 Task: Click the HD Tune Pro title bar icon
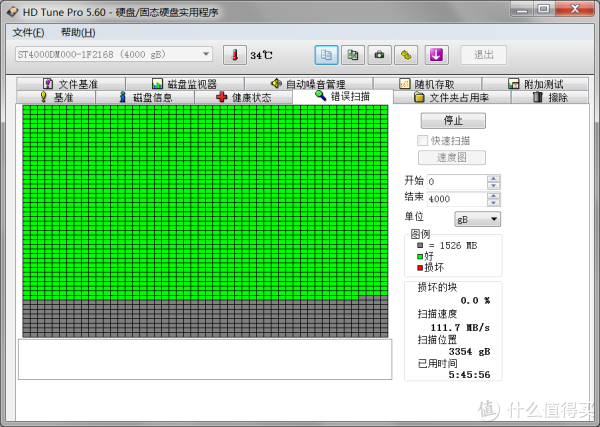click(x=12, y=12)
